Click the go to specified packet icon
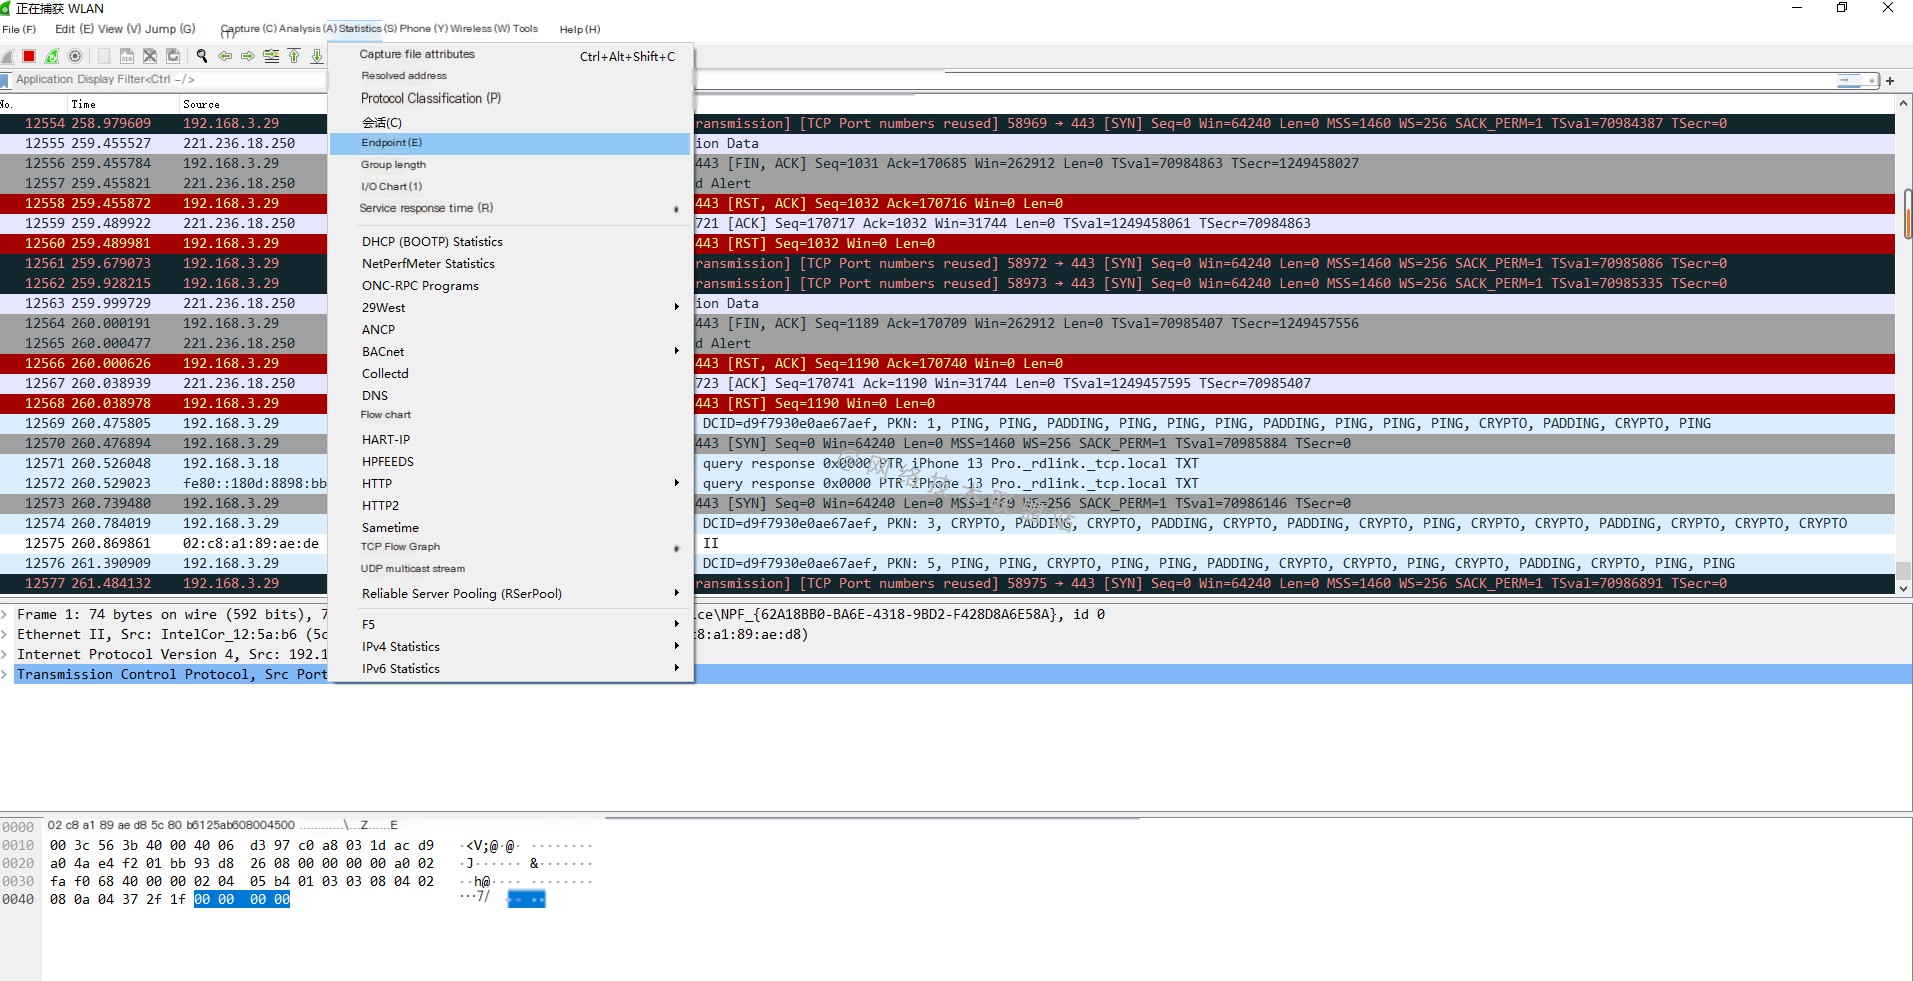 pyautogui.click(x=271, y=56)
